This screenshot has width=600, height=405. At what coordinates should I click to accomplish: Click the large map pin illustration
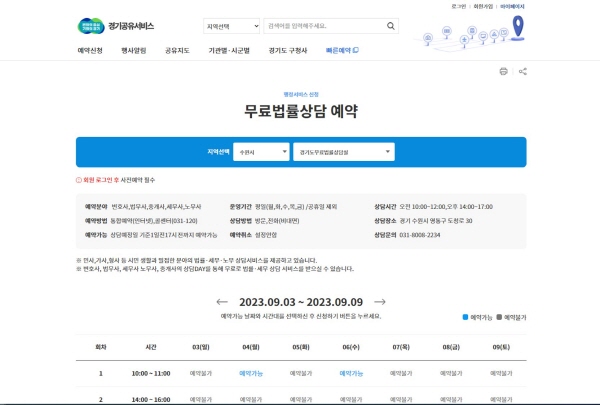click(518, 28)
